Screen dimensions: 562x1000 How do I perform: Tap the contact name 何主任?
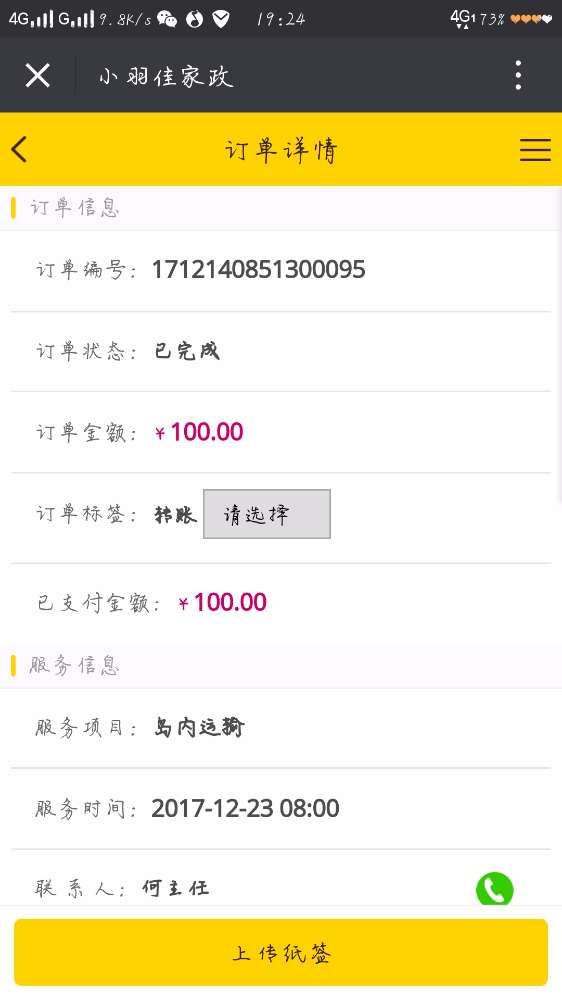(175, 888)
